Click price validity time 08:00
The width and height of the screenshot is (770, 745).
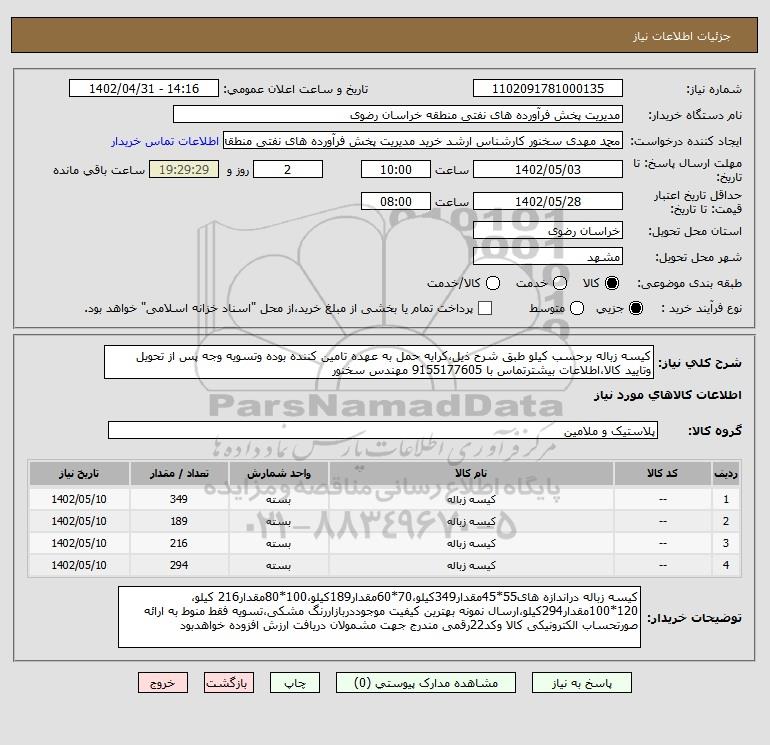[396, 201]
